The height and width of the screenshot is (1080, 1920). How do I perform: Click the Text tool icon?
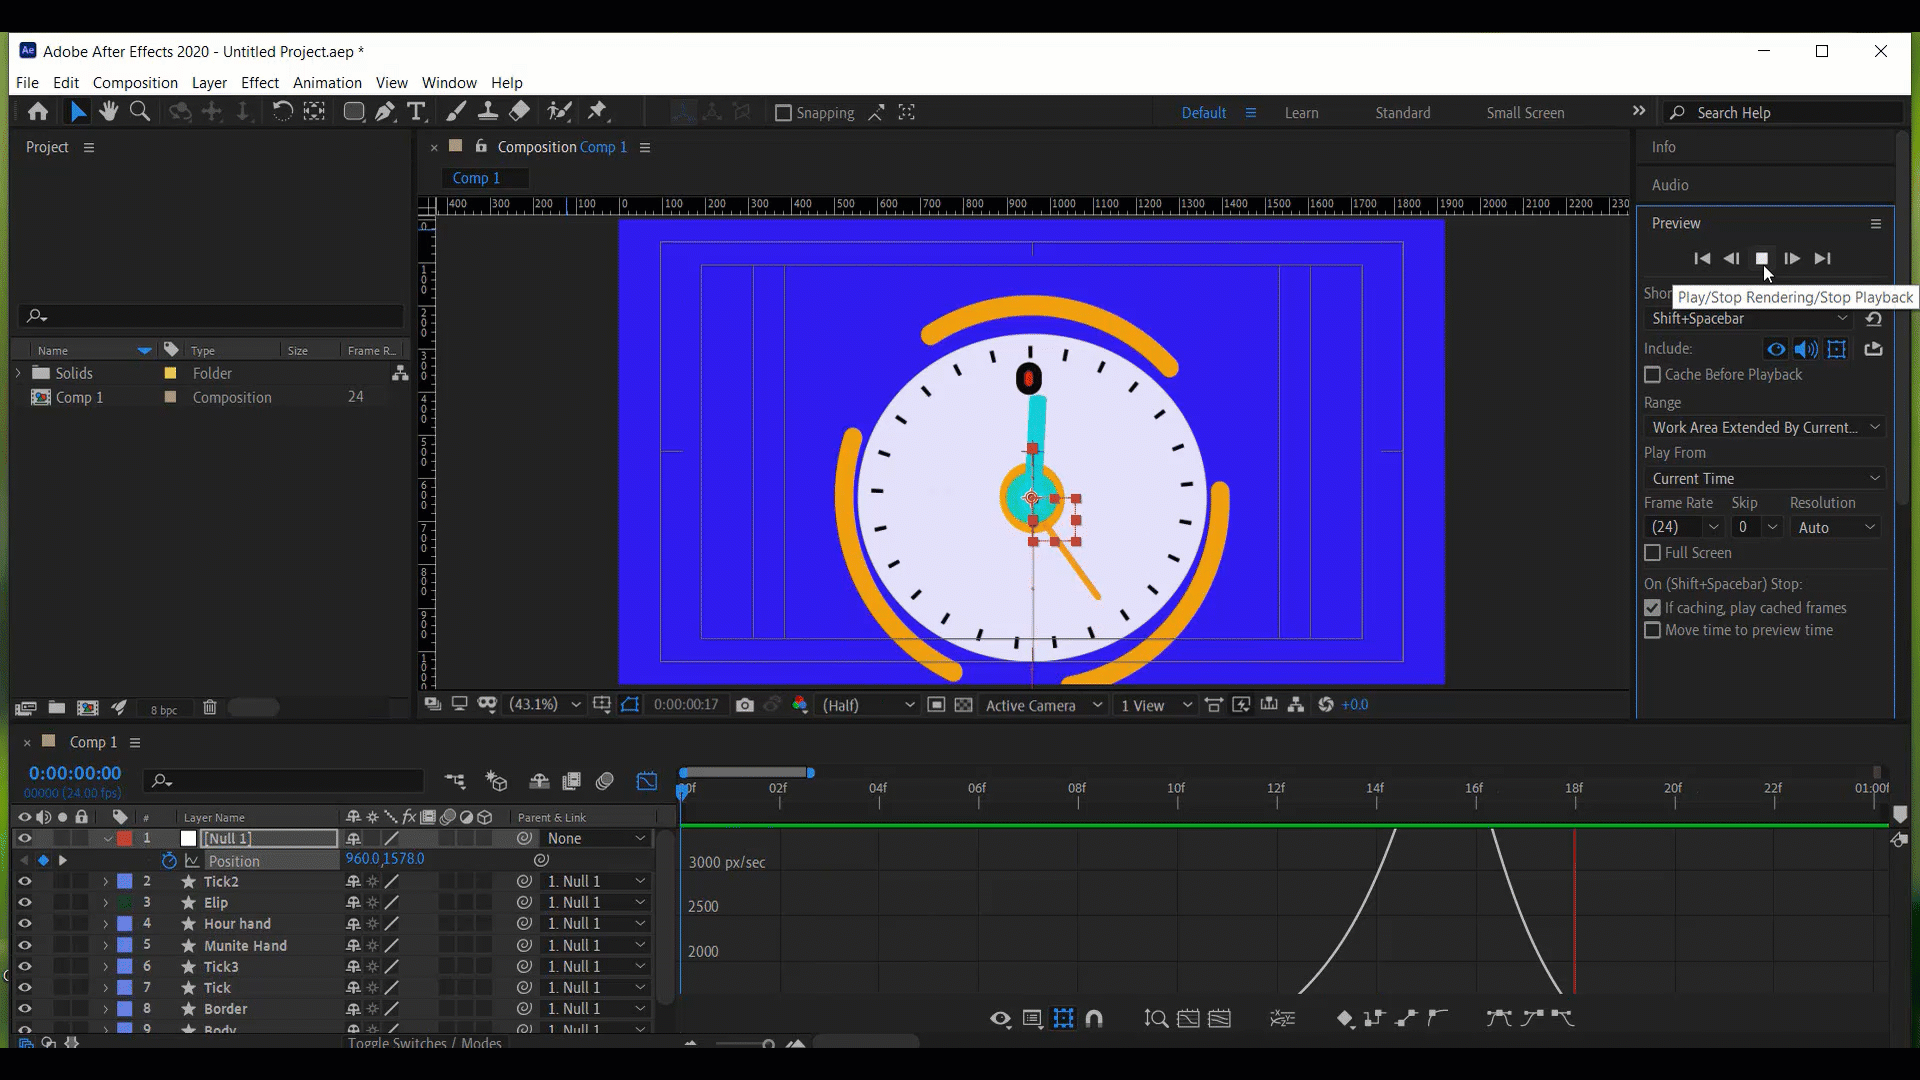pos(417,112)
